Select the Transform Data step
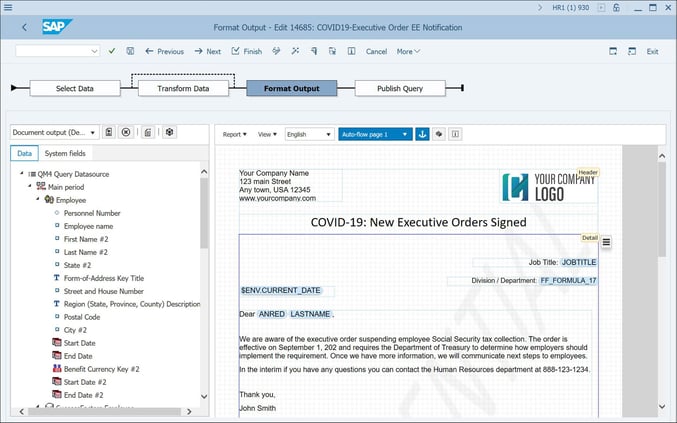 [183, 88]
